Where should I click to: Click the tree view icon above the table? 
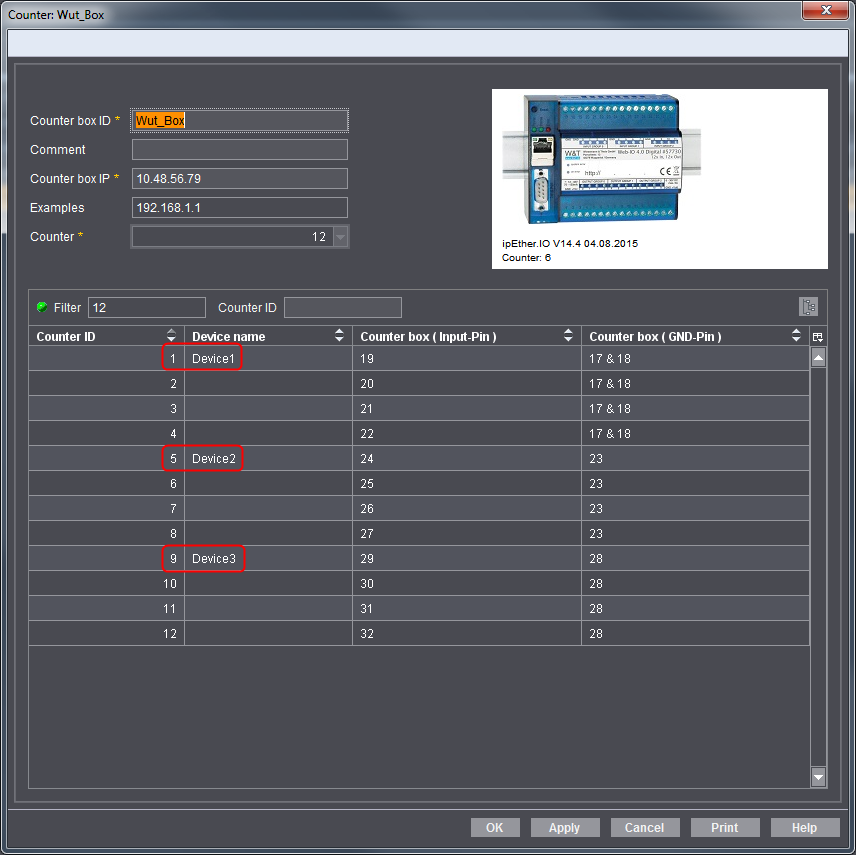tap(808, 307)
